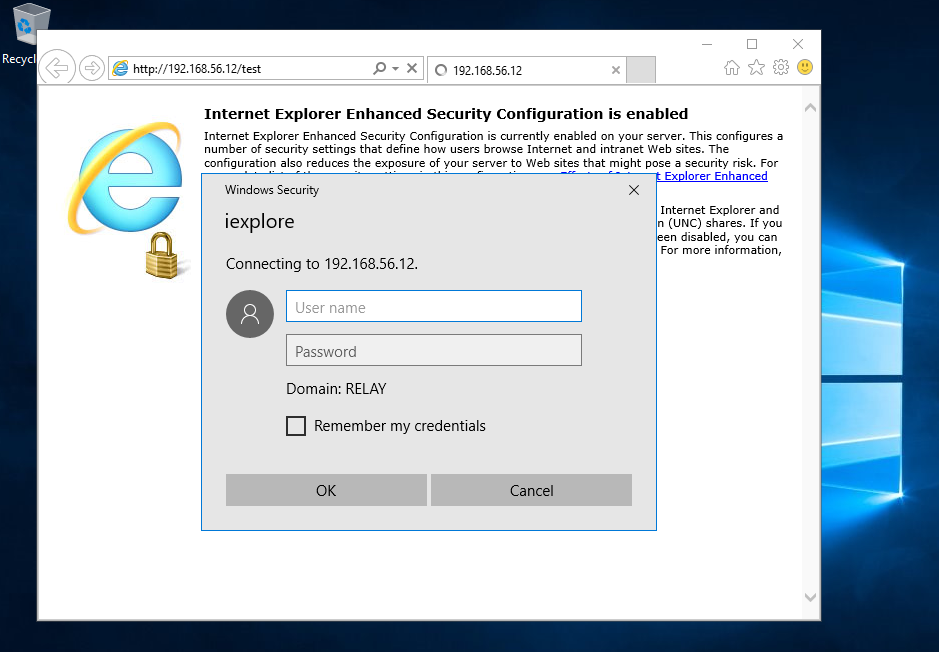
Task: Close the Windows Security dialog with X
Action: click(634, 189)
